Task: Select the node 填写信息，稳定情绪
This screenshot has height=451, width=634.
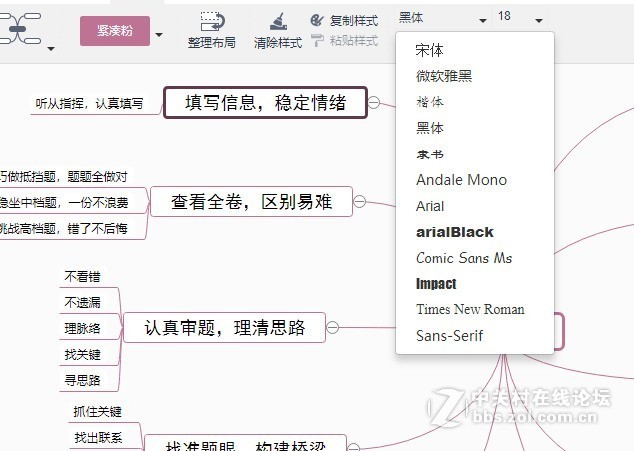Action: (266, 102)
